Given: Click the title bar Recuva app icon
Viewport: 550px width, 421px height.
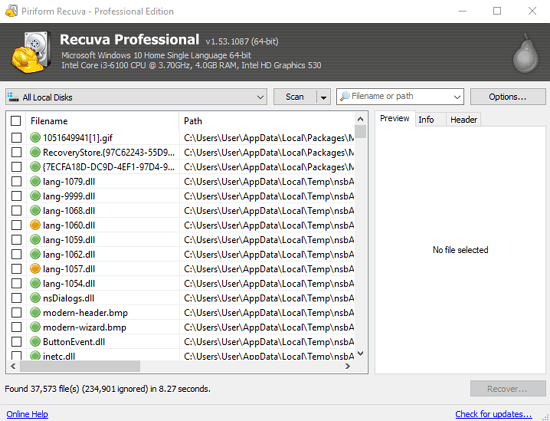Looking at the screenshot, I should (x=11, y=11).
